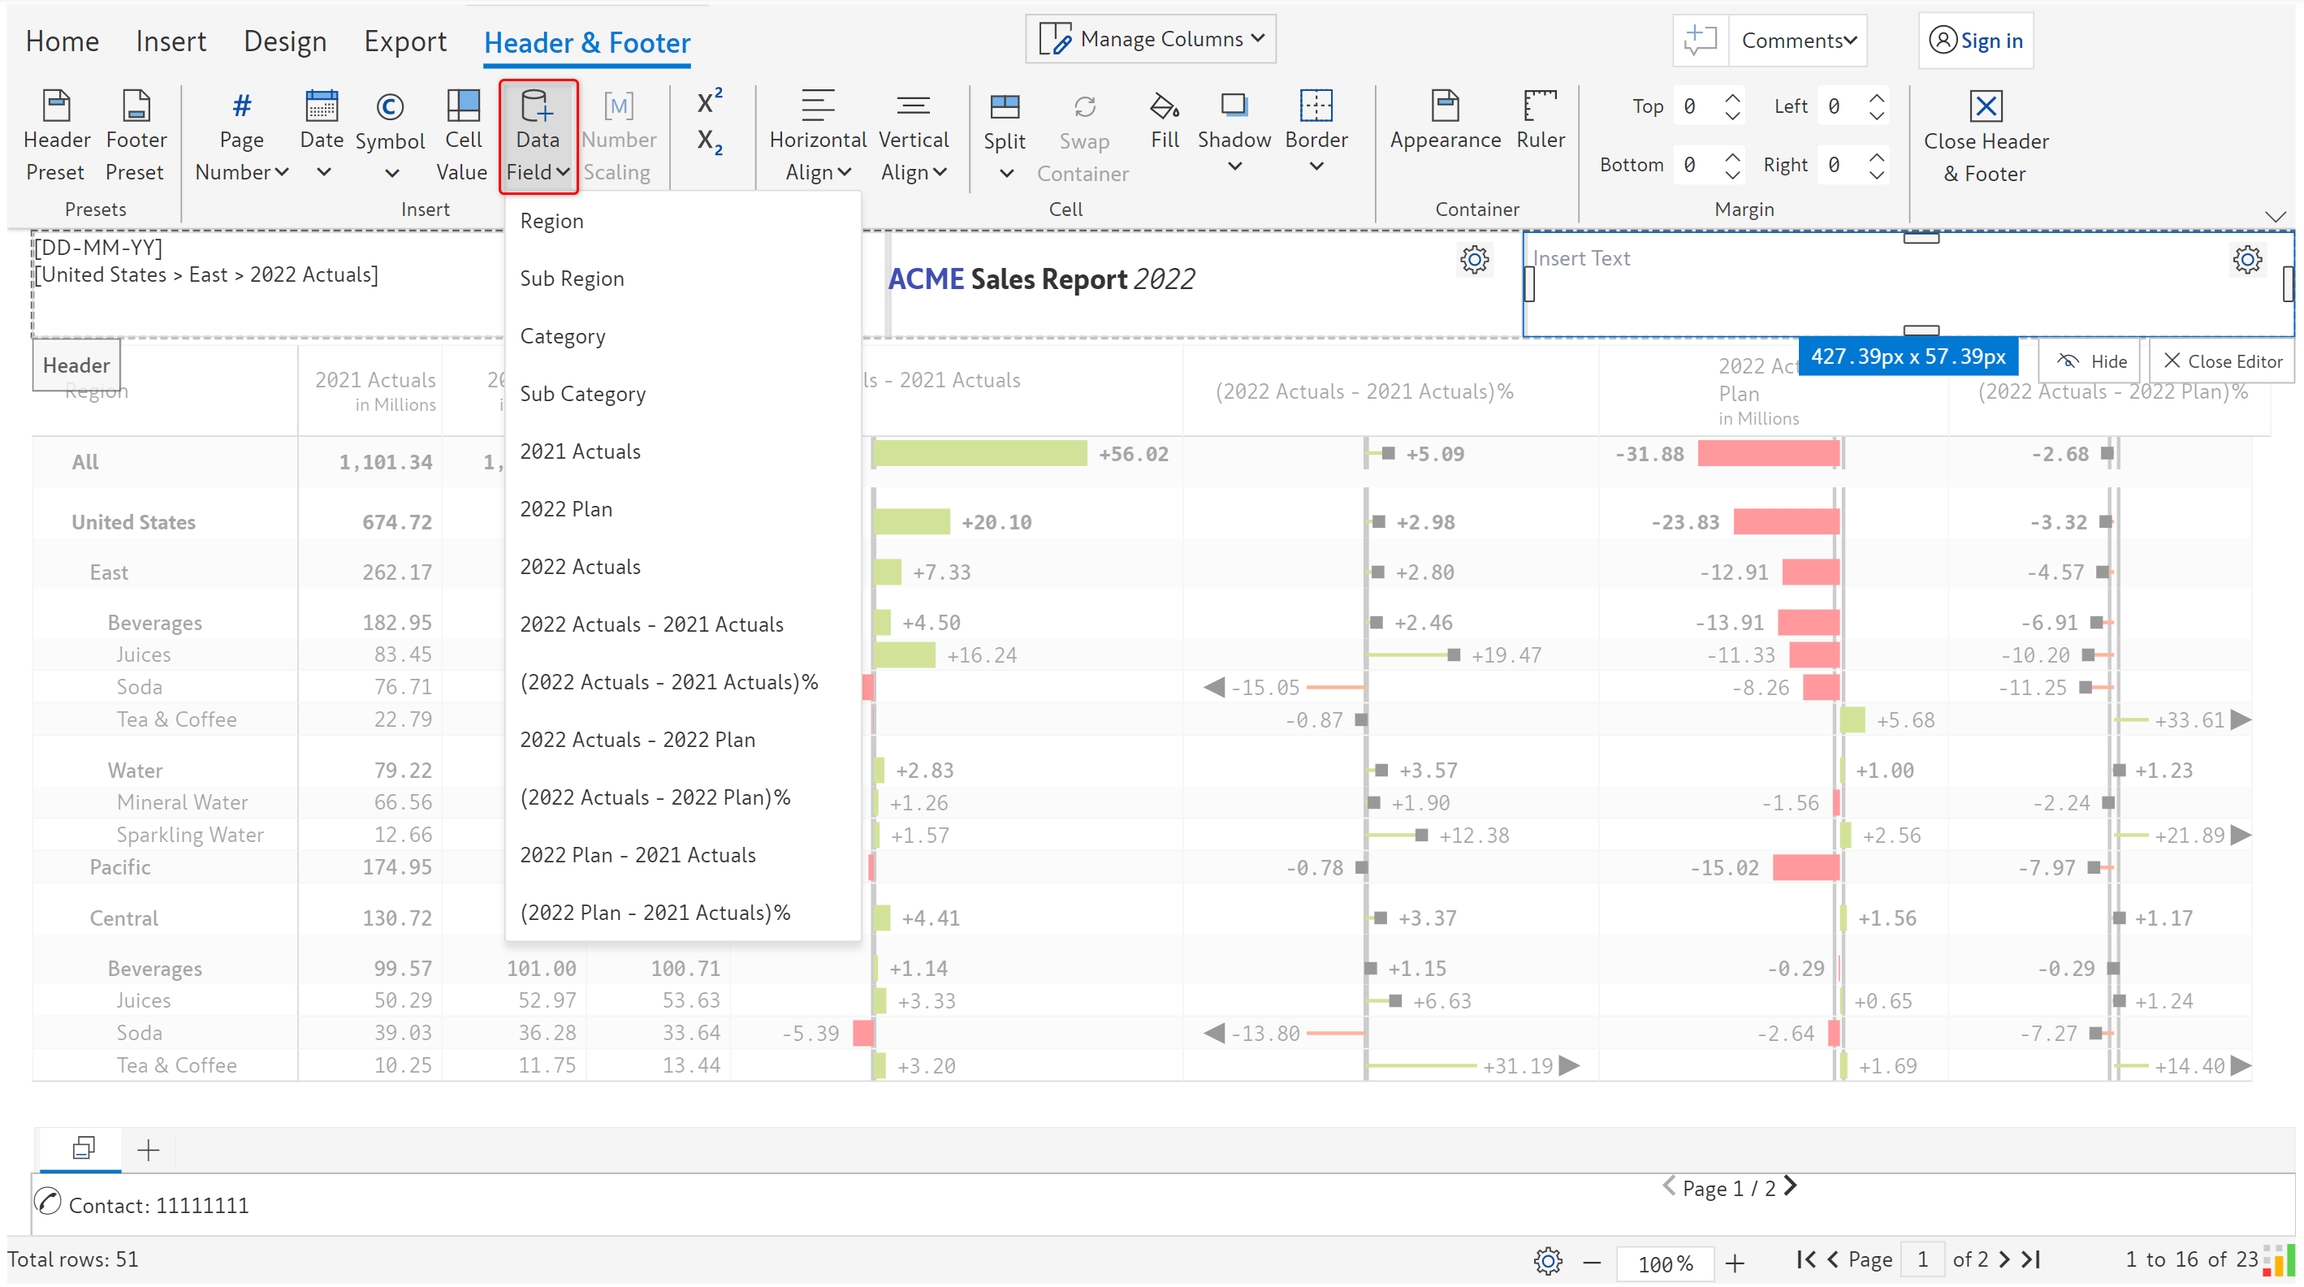Open the Appearance settings

(x=1444, y=107)
